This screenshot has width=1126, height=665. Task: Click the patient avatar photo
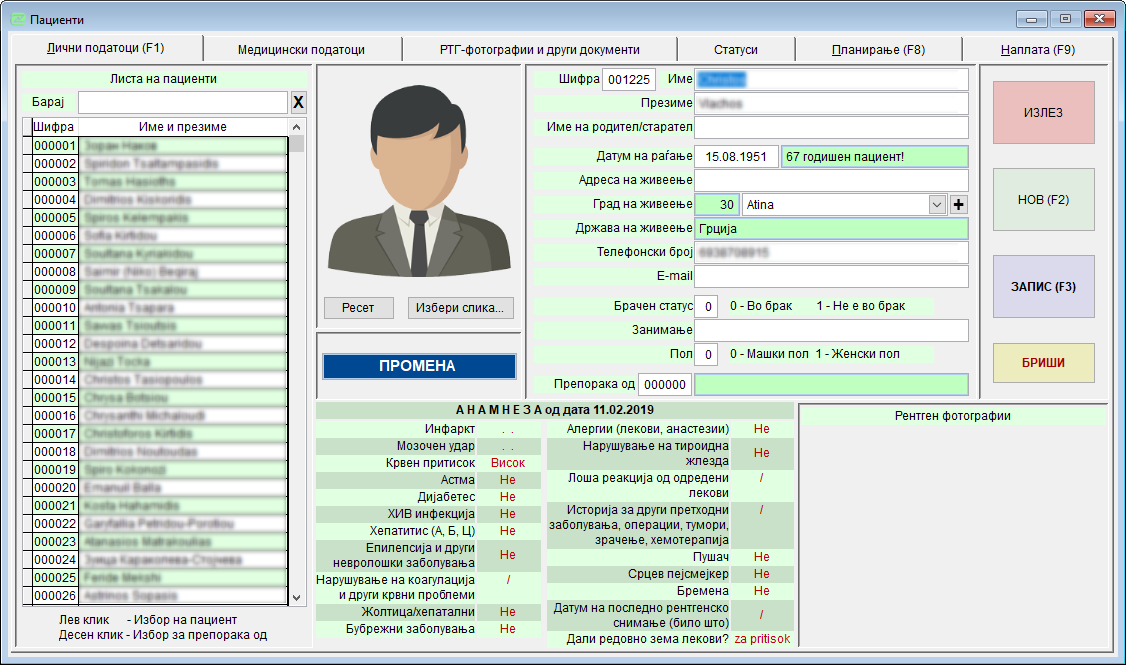pyautogui.click(x=419, y=180)
